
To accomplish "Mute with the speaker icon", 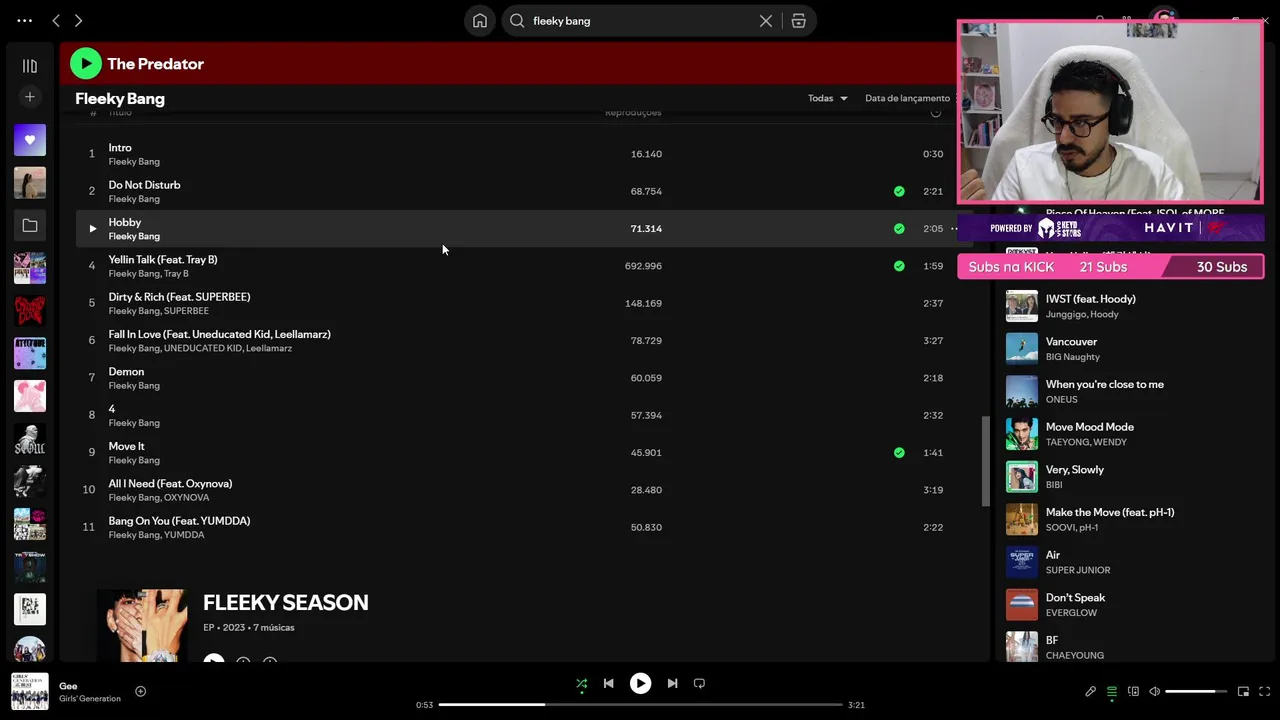I will coord(1154,691).
